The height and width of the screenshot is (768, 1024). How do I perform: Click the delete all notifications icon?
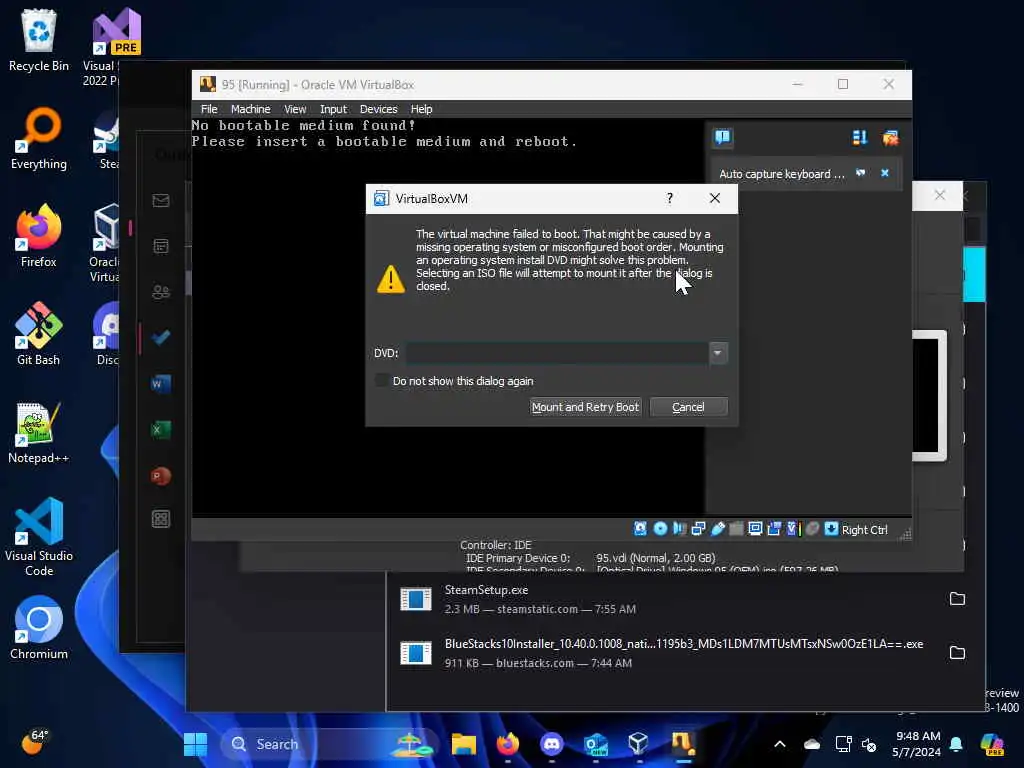pos(890,137)
